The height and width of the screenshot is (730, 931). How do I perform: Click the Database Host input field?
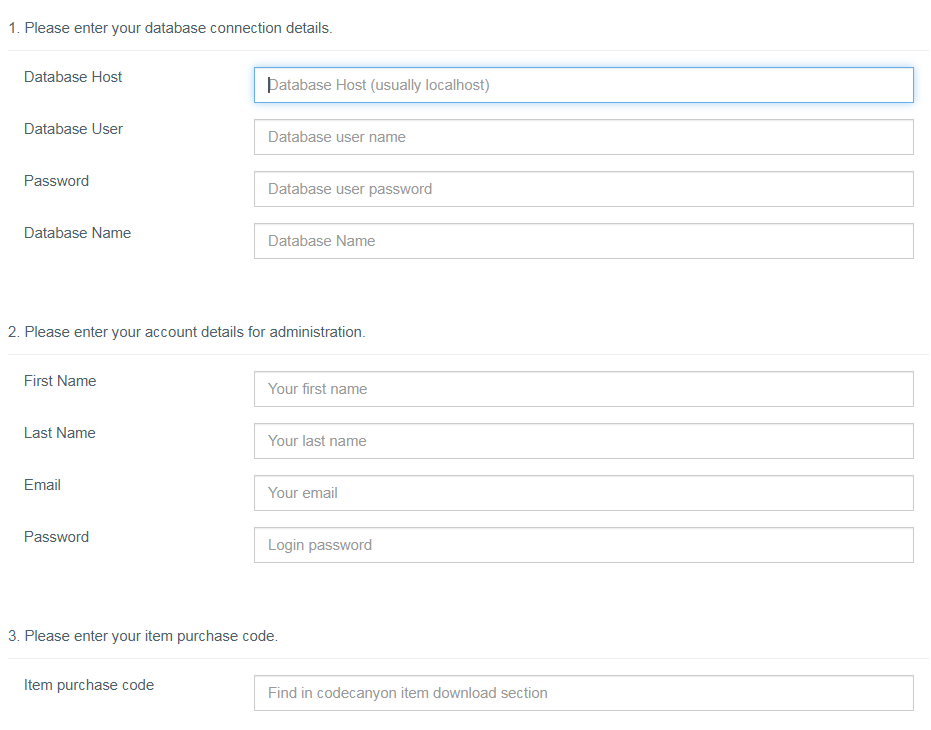click(583, 85)
